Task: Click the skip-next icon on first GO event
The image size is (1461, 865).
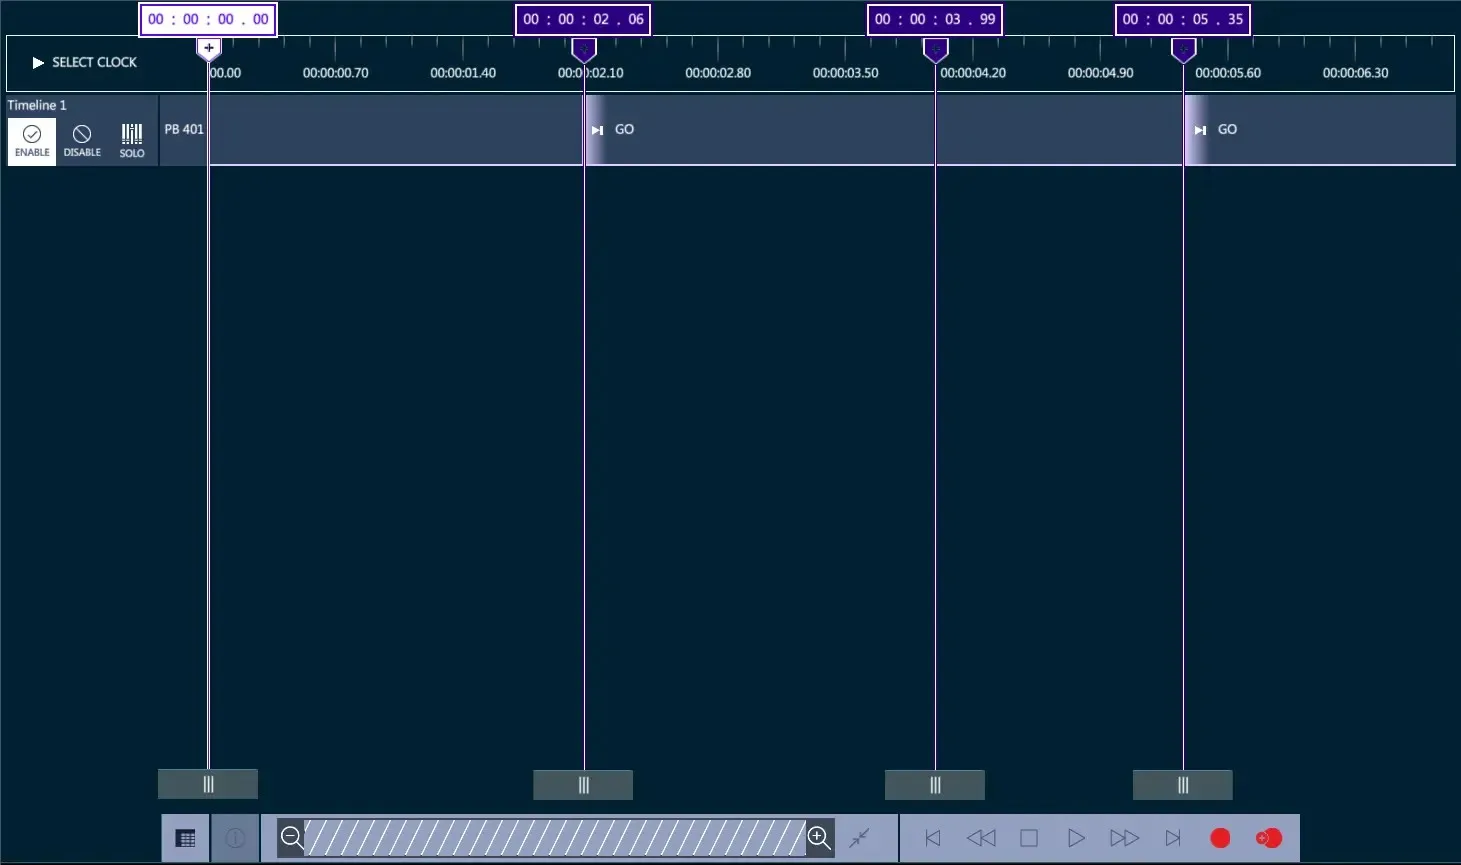Action: pyautogui.click(x=597, y=130)
